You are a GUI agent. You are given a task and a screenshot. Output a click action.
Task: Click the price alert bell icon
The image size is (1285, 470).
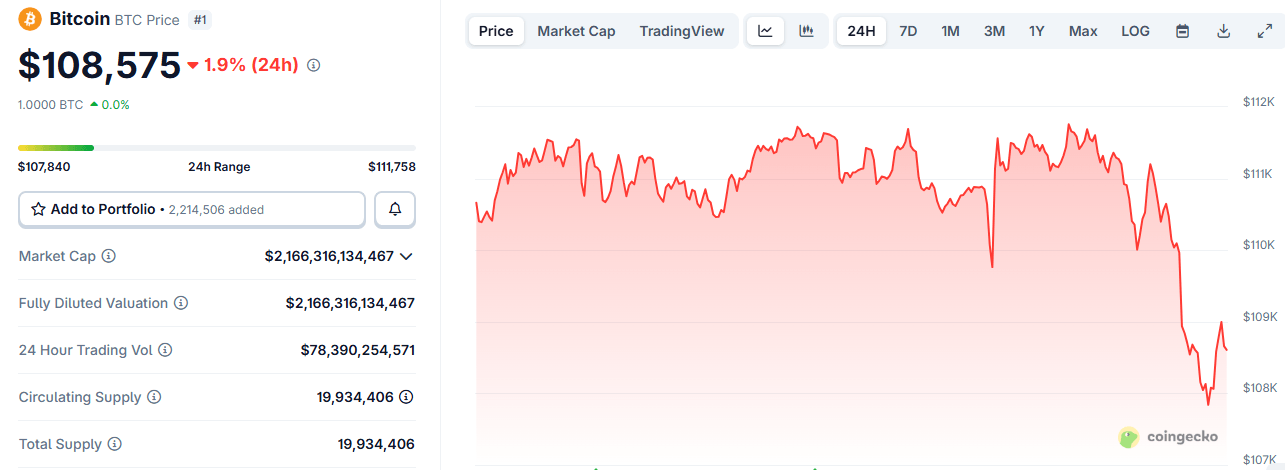pyautogui.click(x=395, y=209)
